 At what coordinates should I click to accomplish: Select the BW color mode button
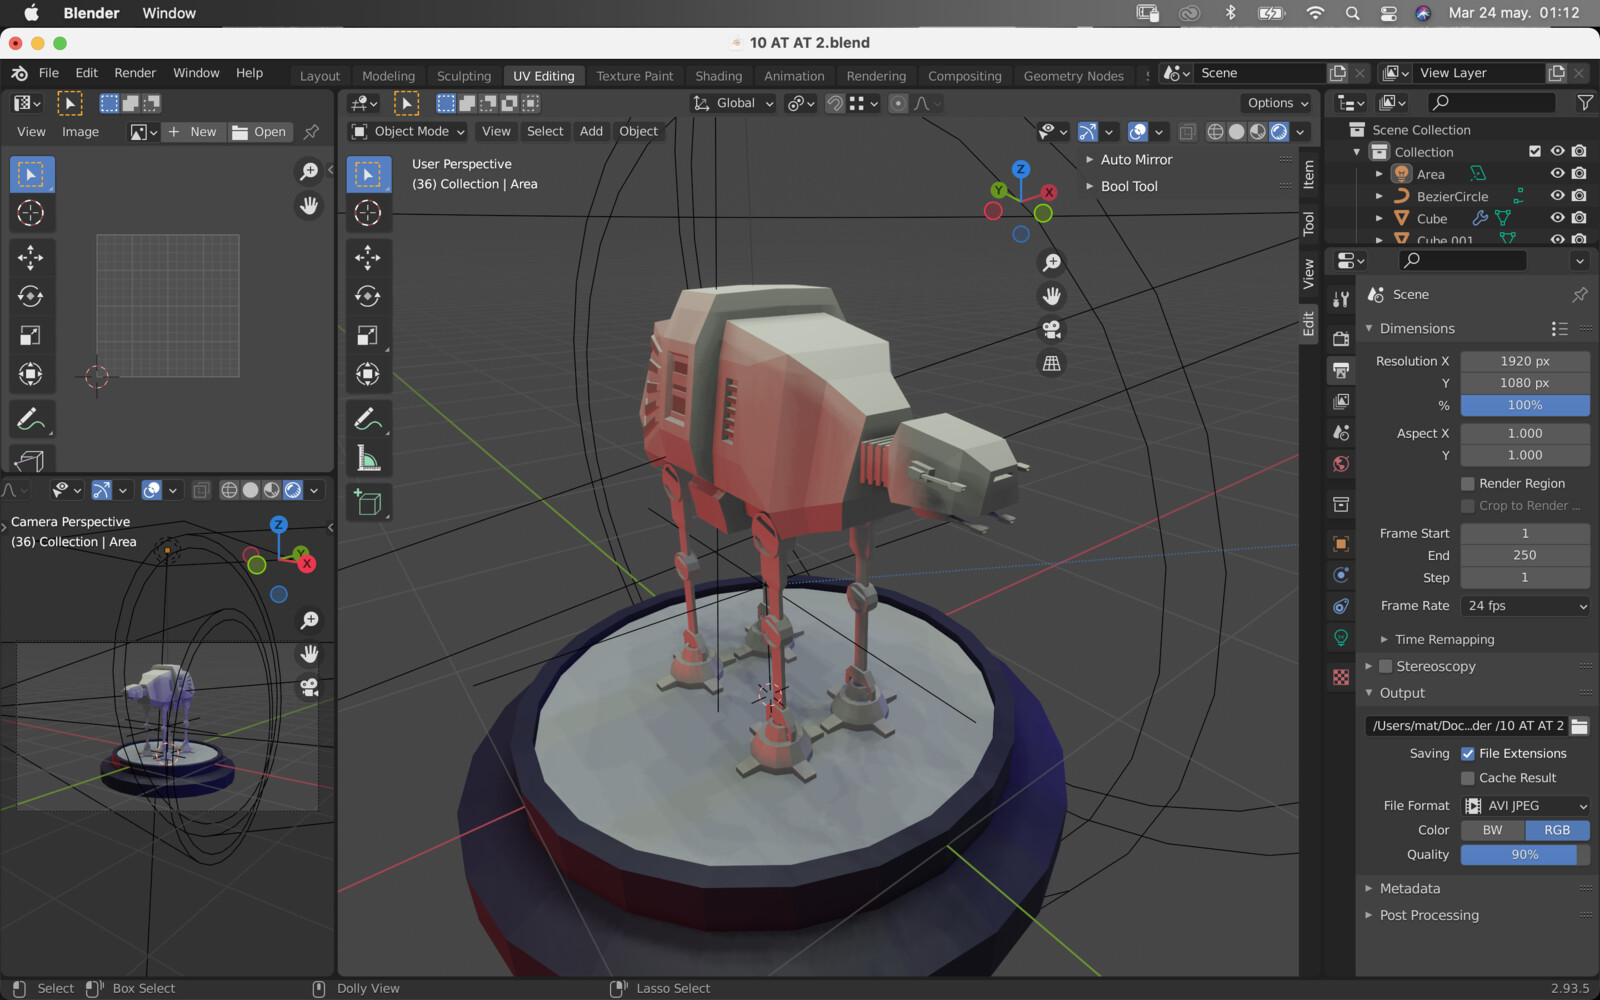pyautogui.click(x=1492, y=830)
